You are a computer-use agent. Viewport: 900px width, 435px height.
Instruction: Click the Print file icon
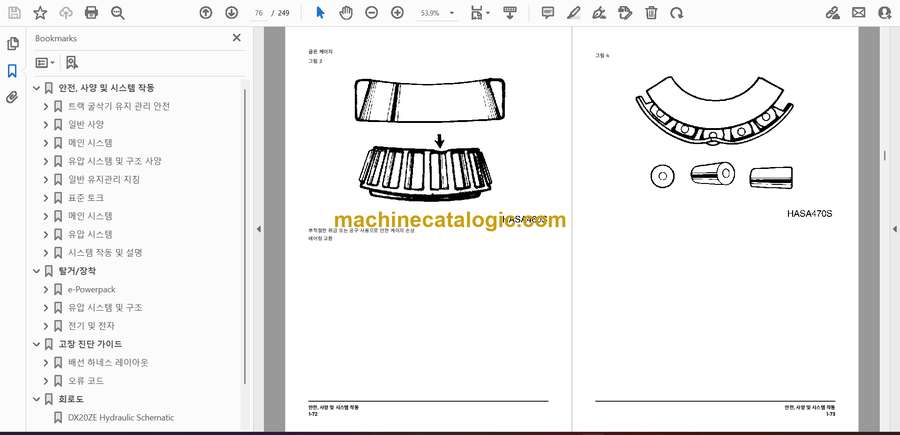[92, 13]
